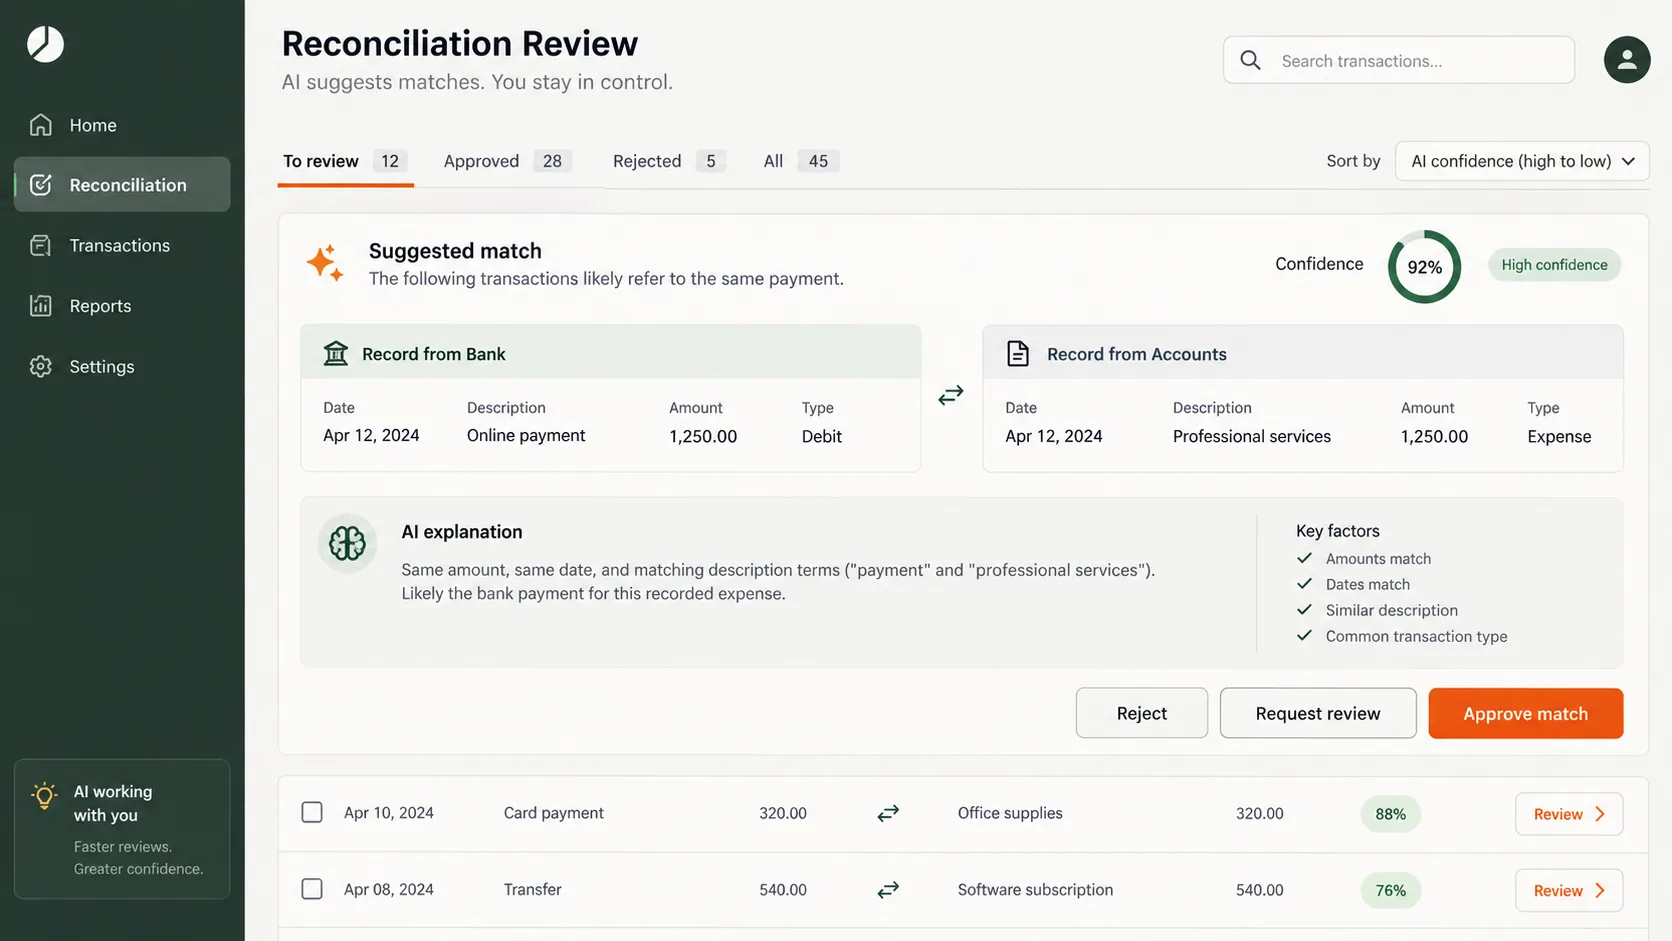This screenshot has width=1672, height=941.
Task: Click the Transactions sidebar icon
Action: click(41, 245)
